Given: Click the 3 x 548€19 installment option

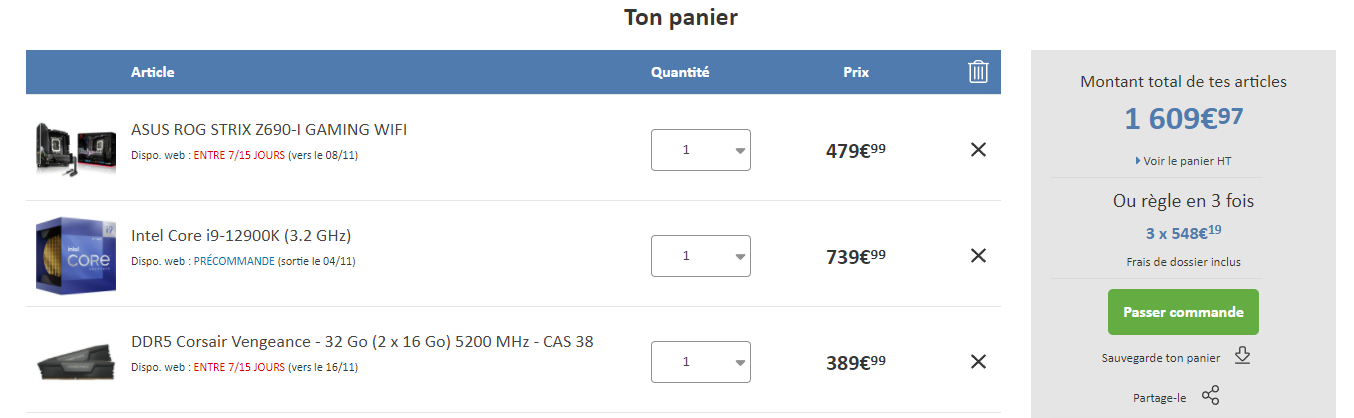Looking at the screenshot, I should click(1183, 234).
